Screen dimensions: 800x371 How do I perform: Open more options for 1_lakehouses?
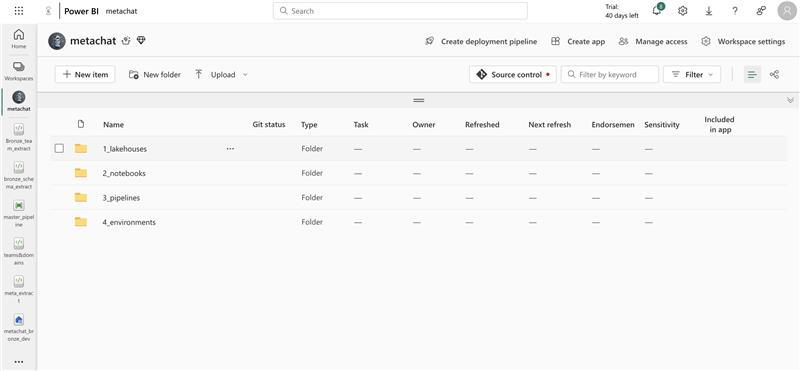(x=230, y=149)
